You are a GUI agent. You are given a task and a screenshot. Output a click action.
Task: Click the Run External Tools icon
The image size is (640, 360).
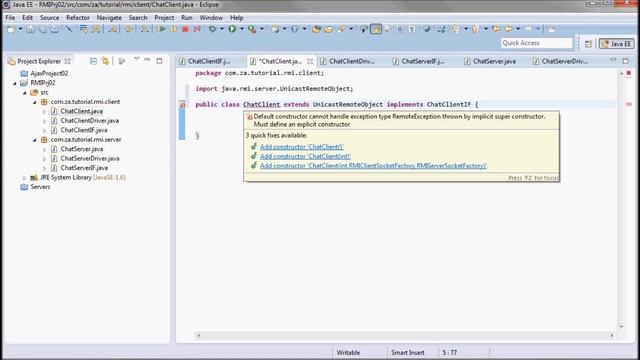click(x=252, y=29)
